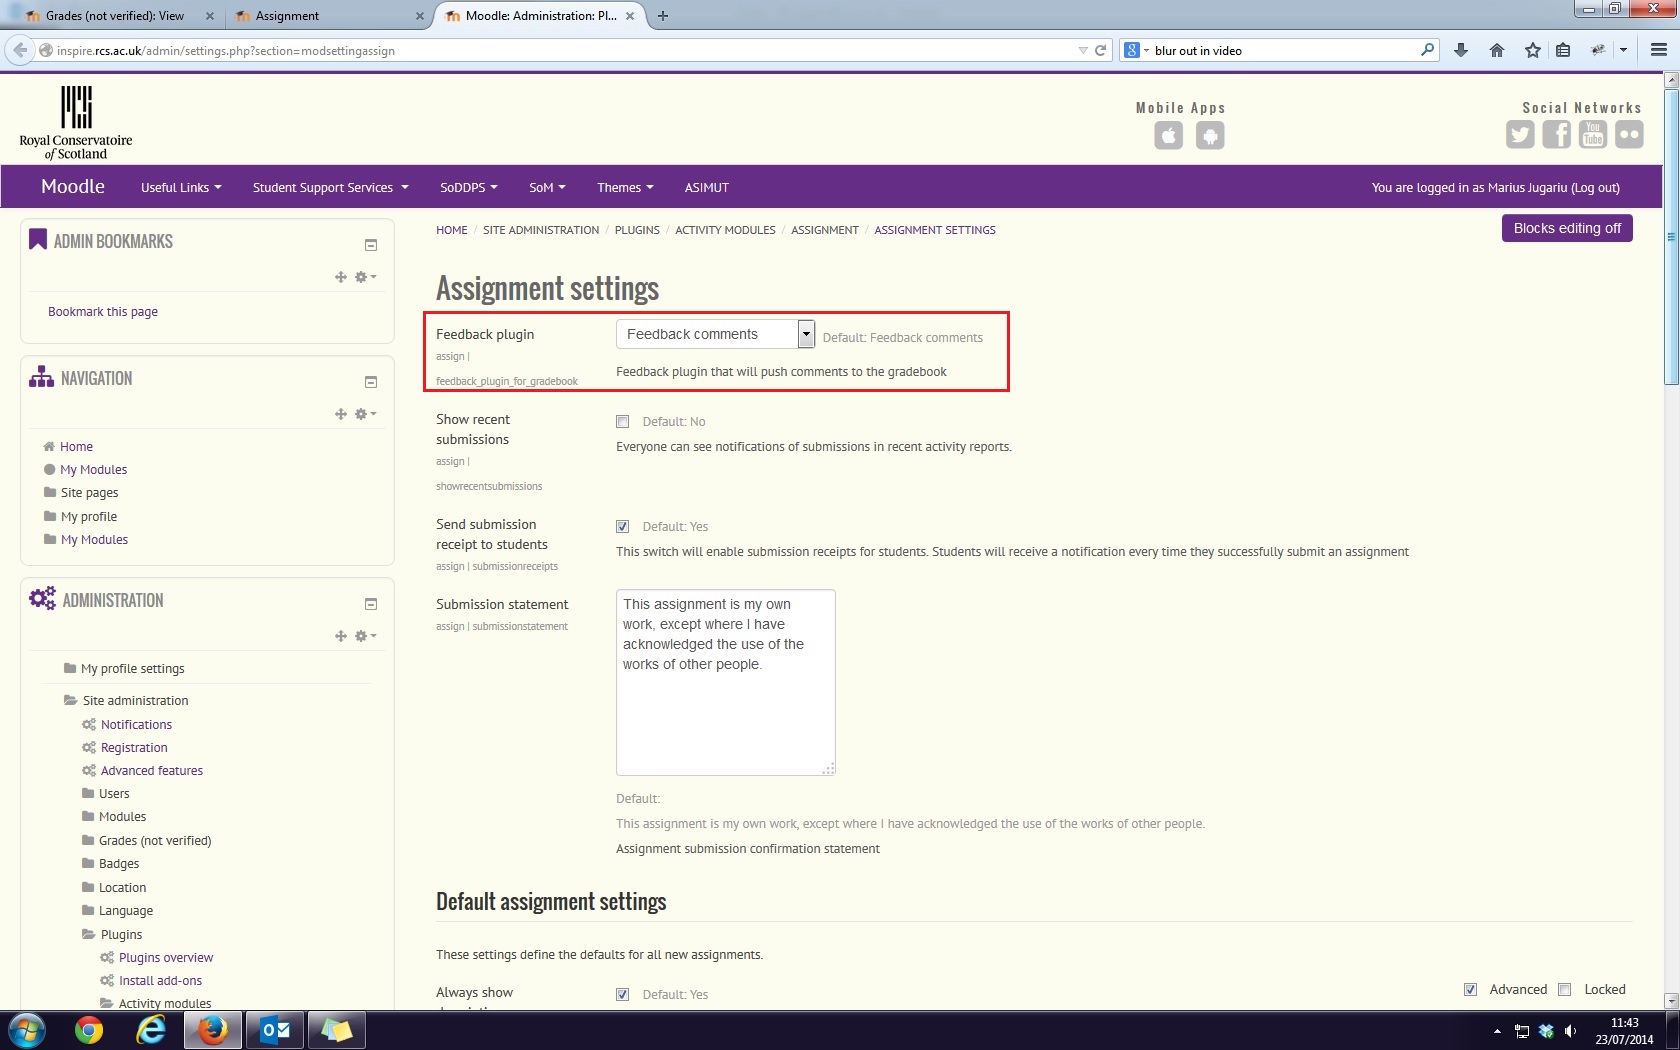
Task: Open gear actions menu in Administration block
Action: (x=365, y=636)
